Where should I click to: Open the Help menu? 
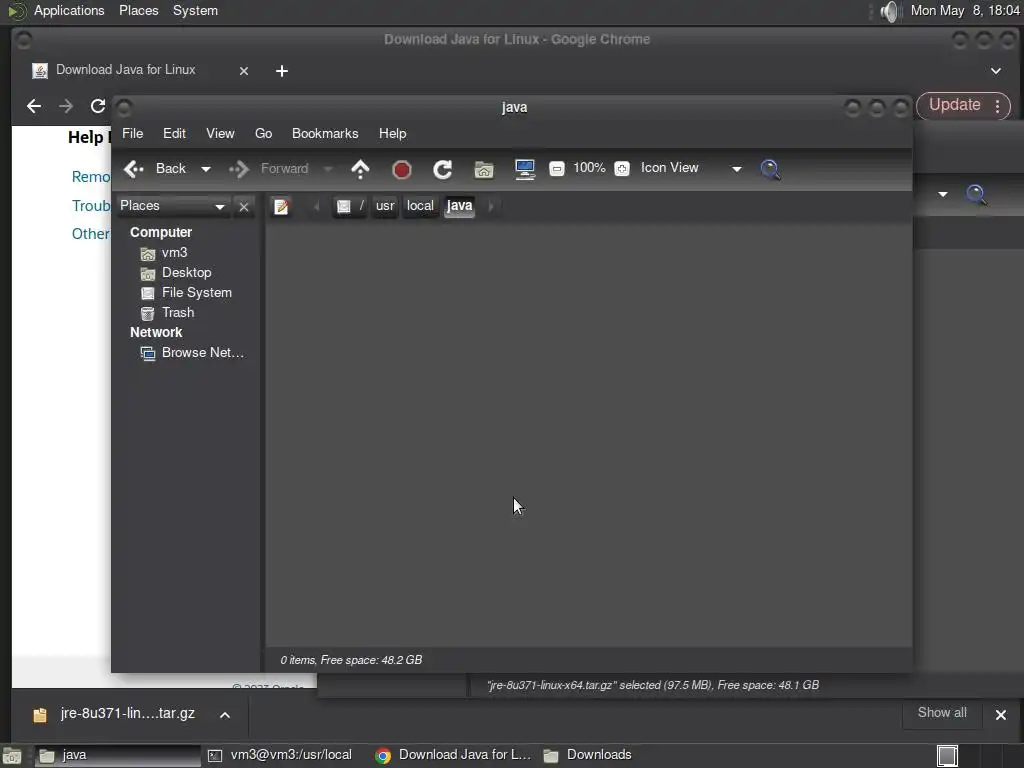coord(392,134)
